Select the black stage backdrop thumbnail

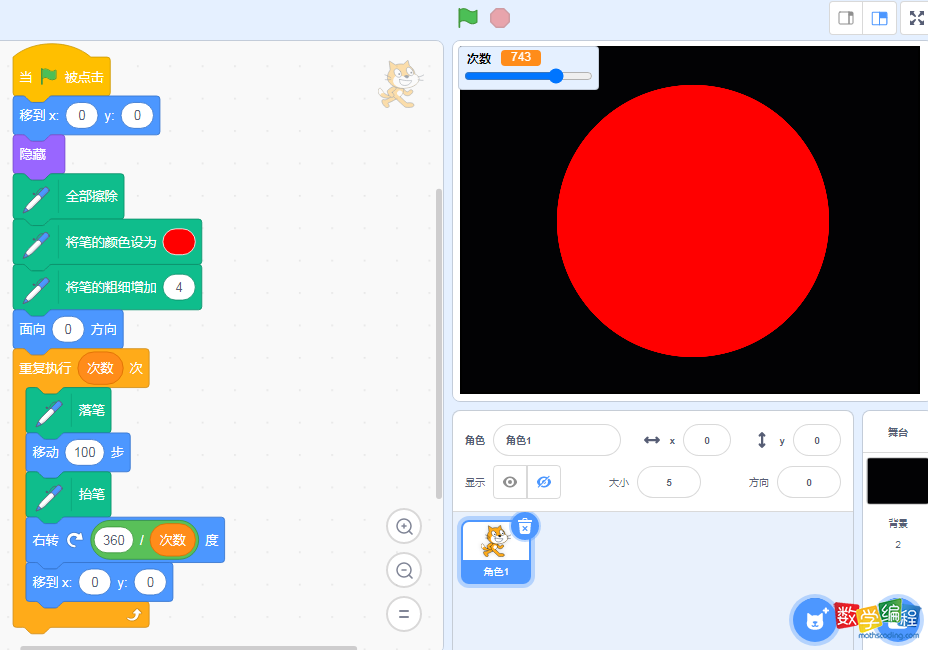[897, 482]
